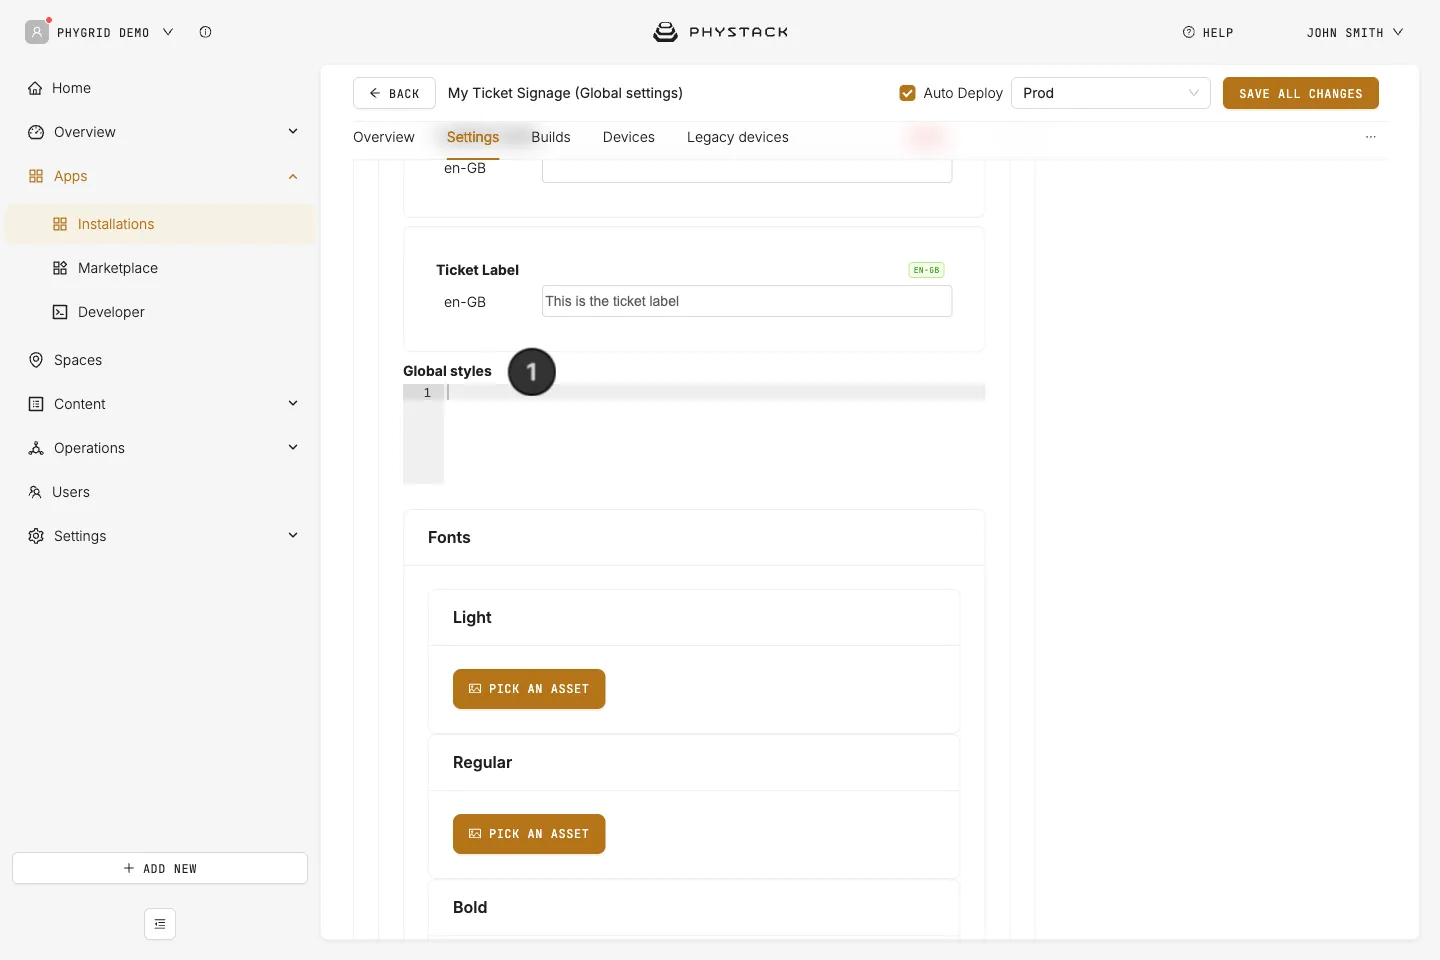Collapse sidebar using bottom menu icon

click(160, 924)
